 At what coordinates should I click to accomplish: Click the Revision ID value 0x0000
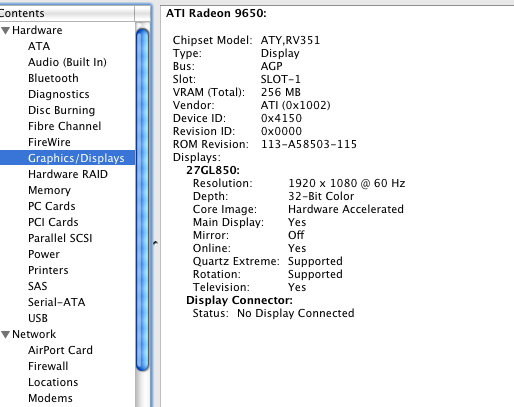(281, 131)
